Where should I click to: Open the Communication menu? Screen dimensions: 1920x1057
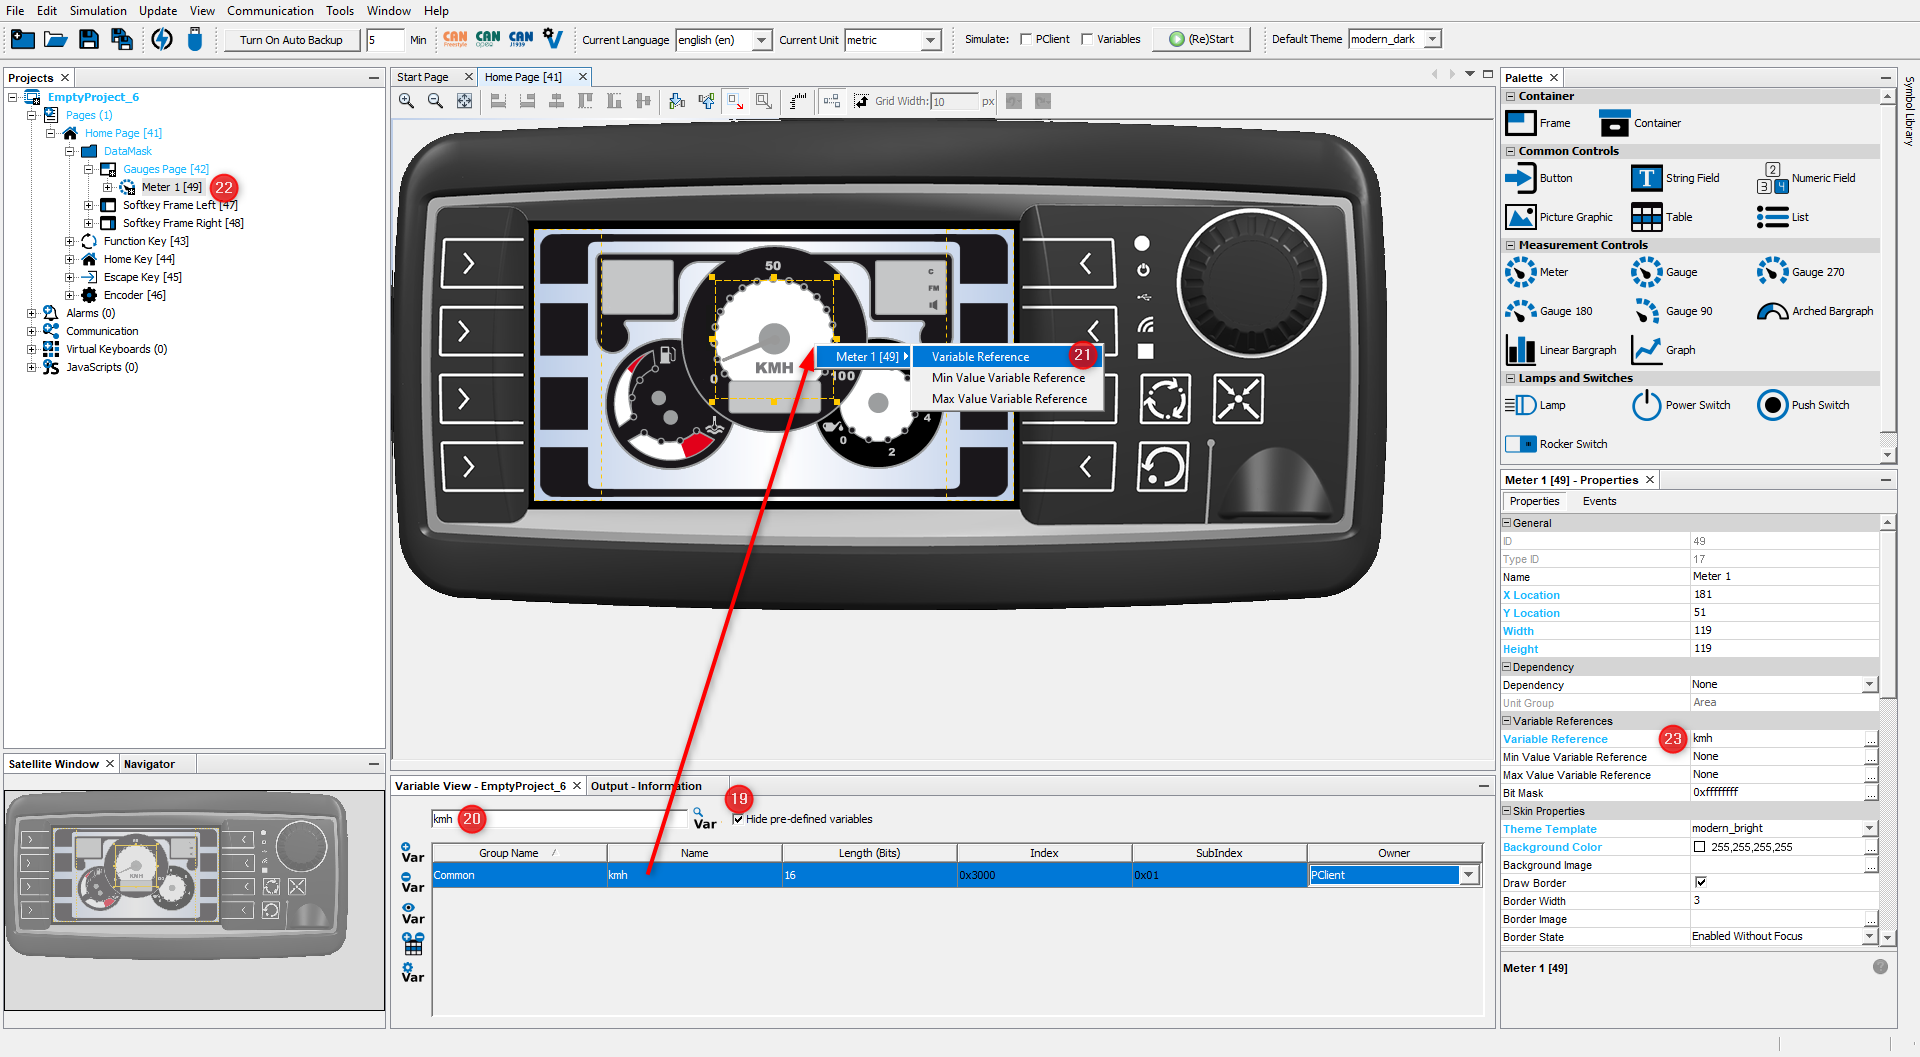coord(270,11)
